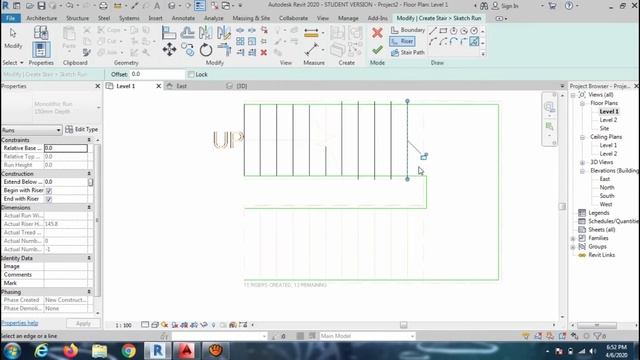Image resolution: width=640 pixels, height=360 pixels.
Task: Open the Architecture ribbon tab
Action: 42,18
